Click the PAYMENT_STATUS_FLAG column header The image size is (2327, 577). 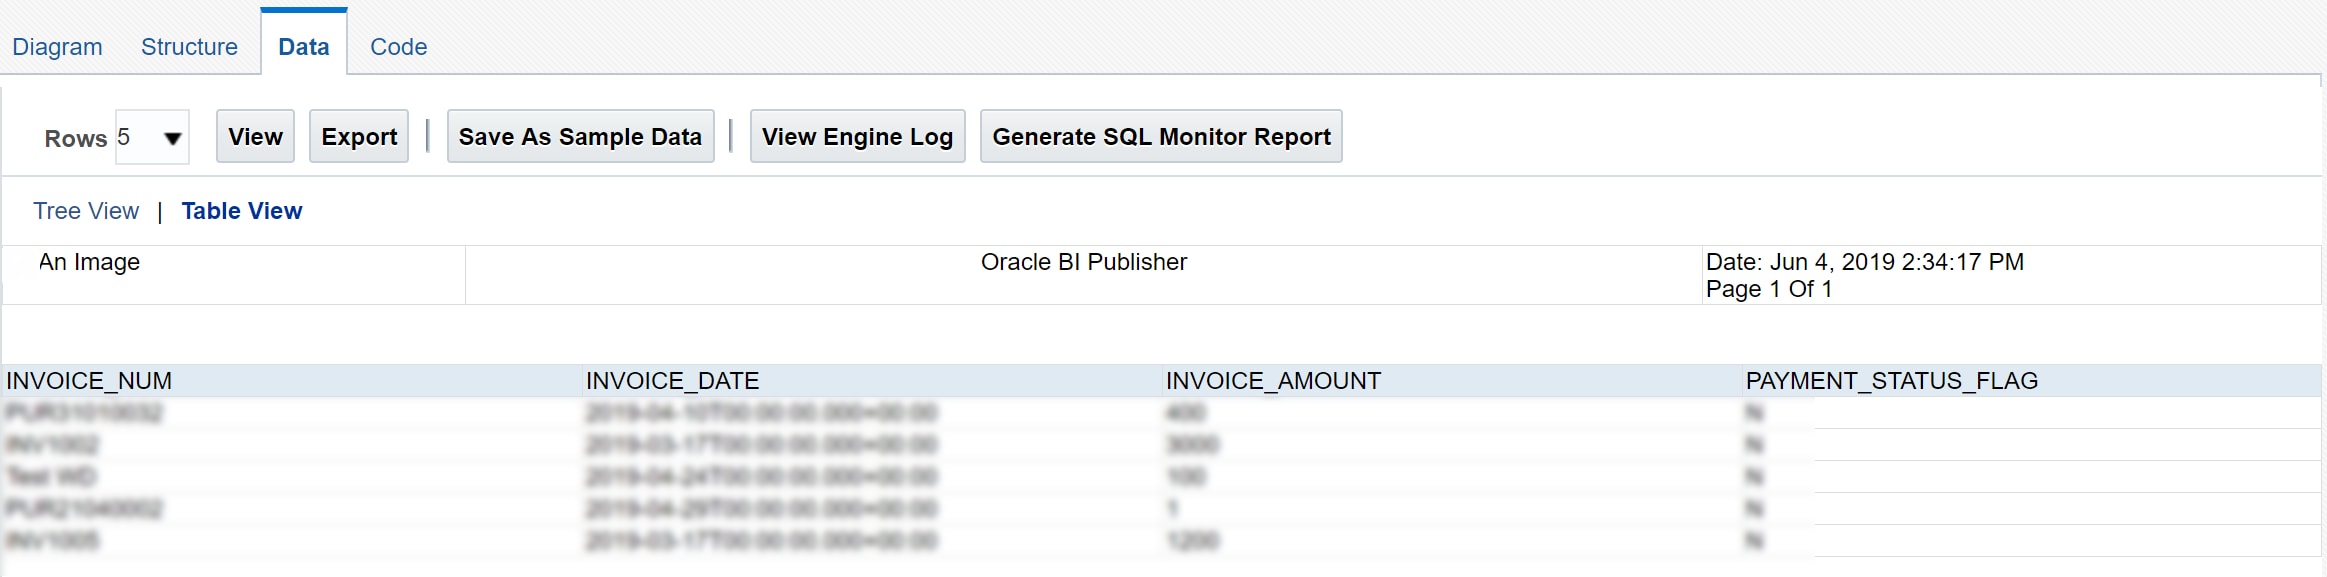[1890, 381]
